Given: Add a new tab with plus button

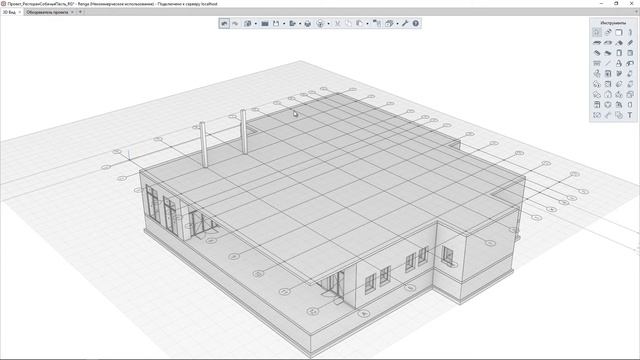Looking at the screenshot, I should point(80,12).
